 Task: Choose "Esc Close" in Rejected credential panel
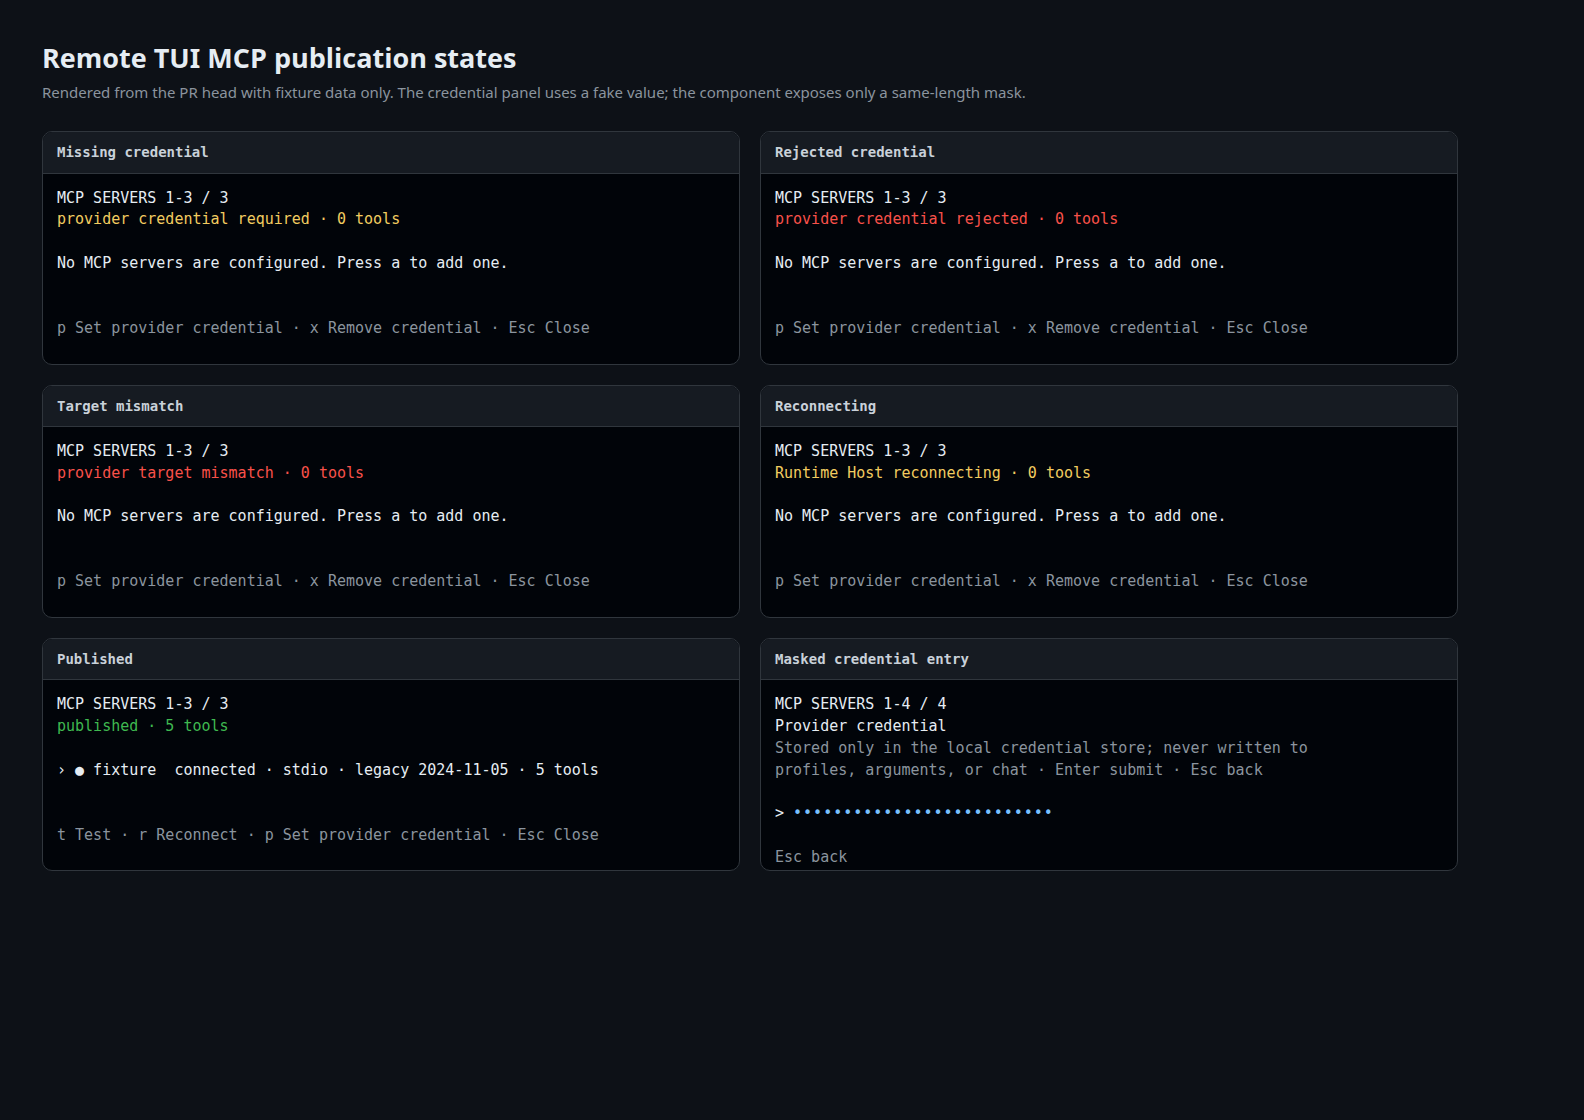click(1267, 328)
